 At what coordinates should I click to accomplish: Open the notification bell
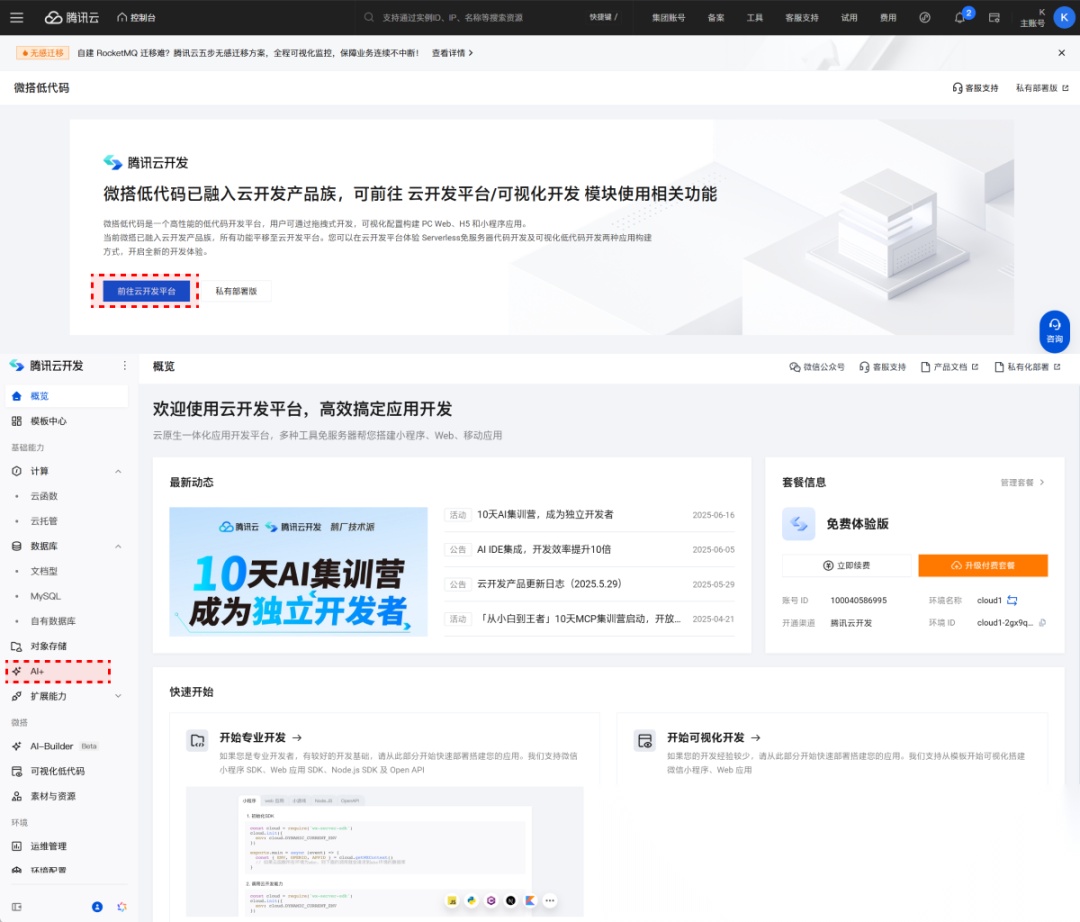(959, 17)
